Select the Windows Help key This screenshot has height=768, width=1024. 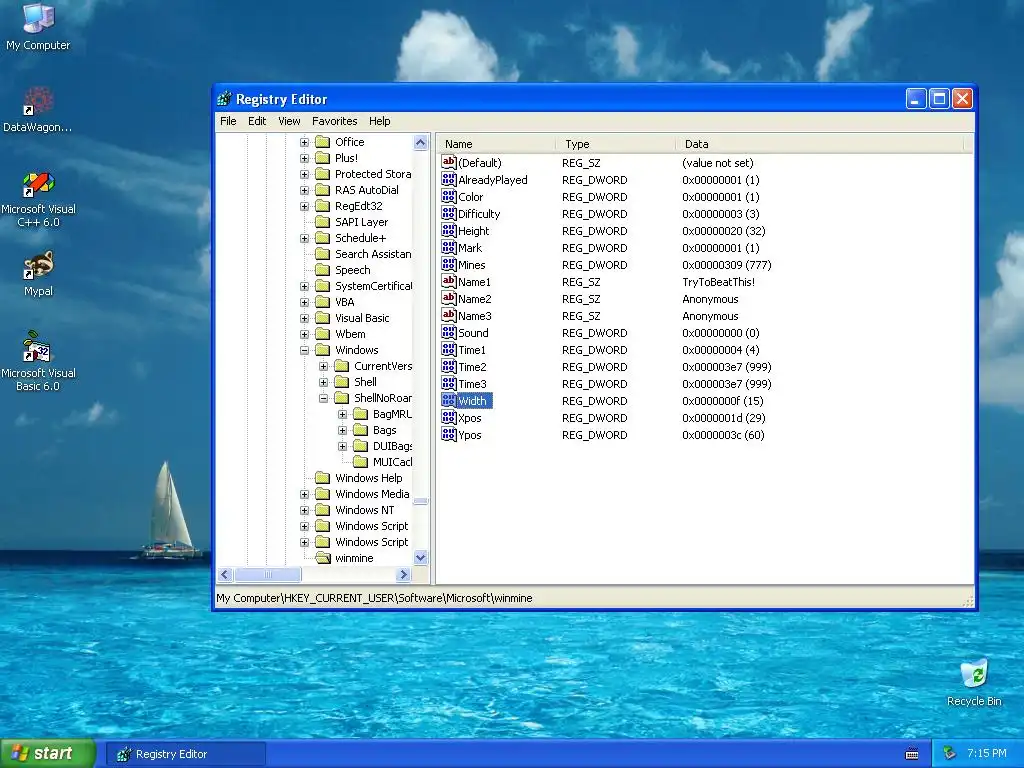point(368,478)
